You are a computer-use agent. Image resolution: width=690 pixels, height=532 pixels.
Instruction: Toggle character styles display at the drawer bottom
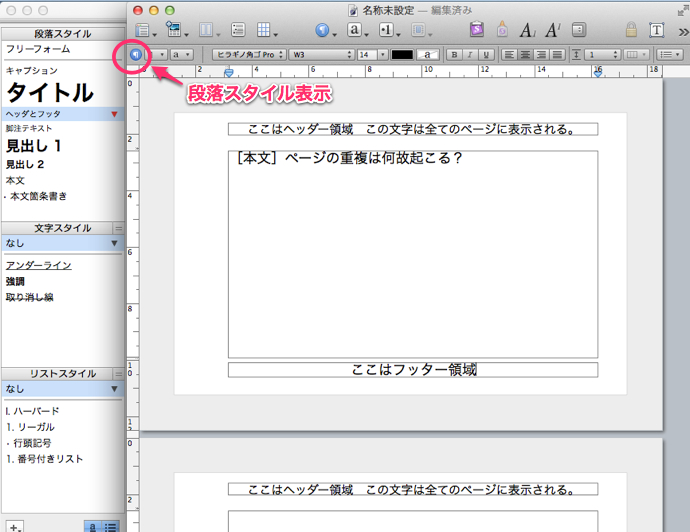(x=93, y=526)
